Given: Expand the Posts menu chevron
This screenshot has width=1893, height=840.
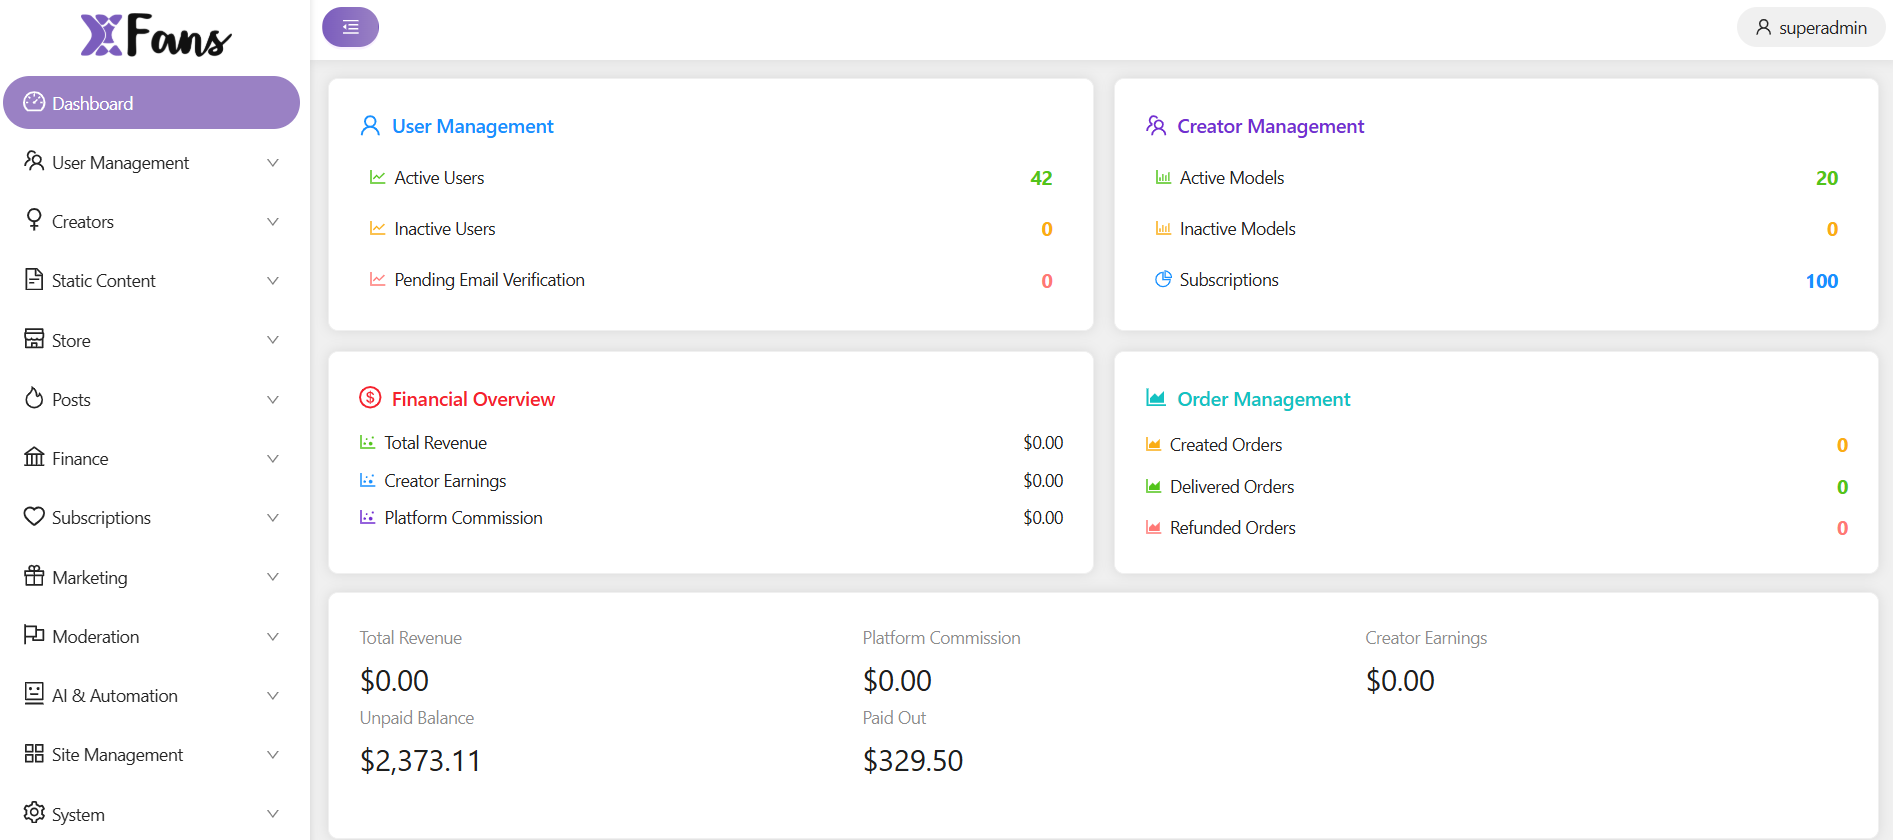Looking at the screenshot, I should pos(272,399).
